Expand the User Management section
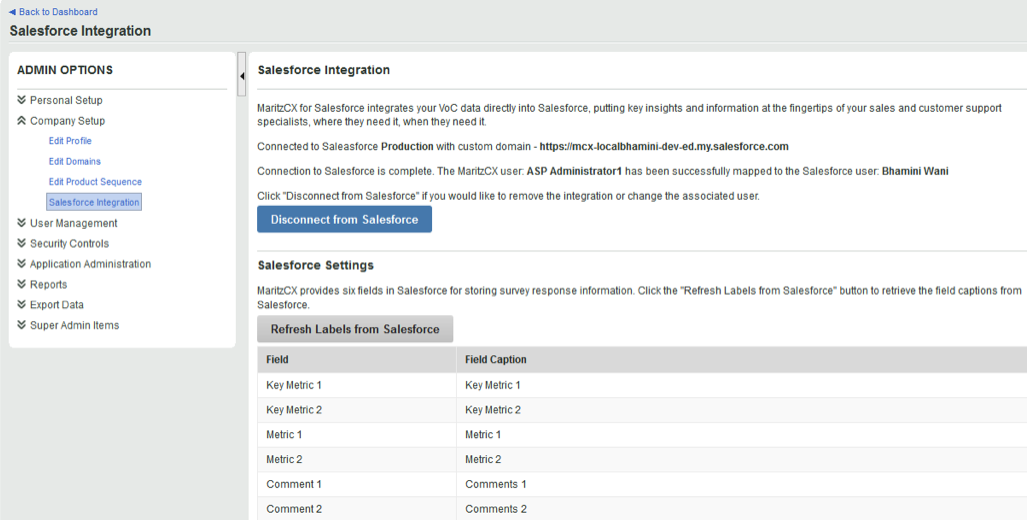 pos(67,223)
